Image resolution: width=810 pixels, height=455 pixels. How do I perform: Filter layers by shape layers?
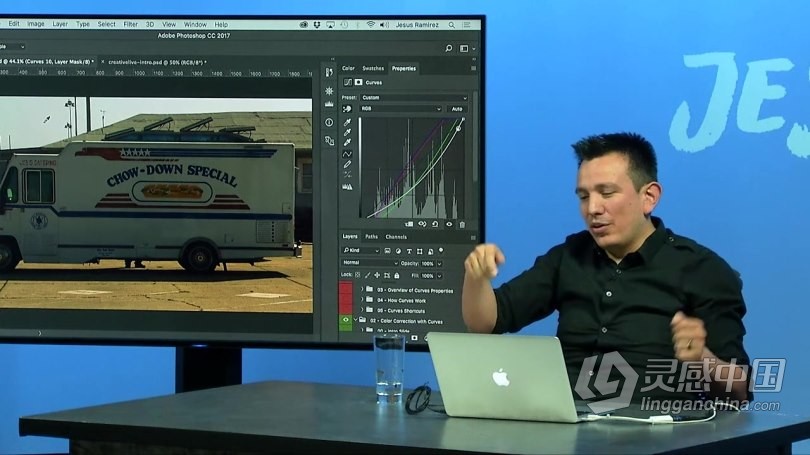(x=419, y=251)
